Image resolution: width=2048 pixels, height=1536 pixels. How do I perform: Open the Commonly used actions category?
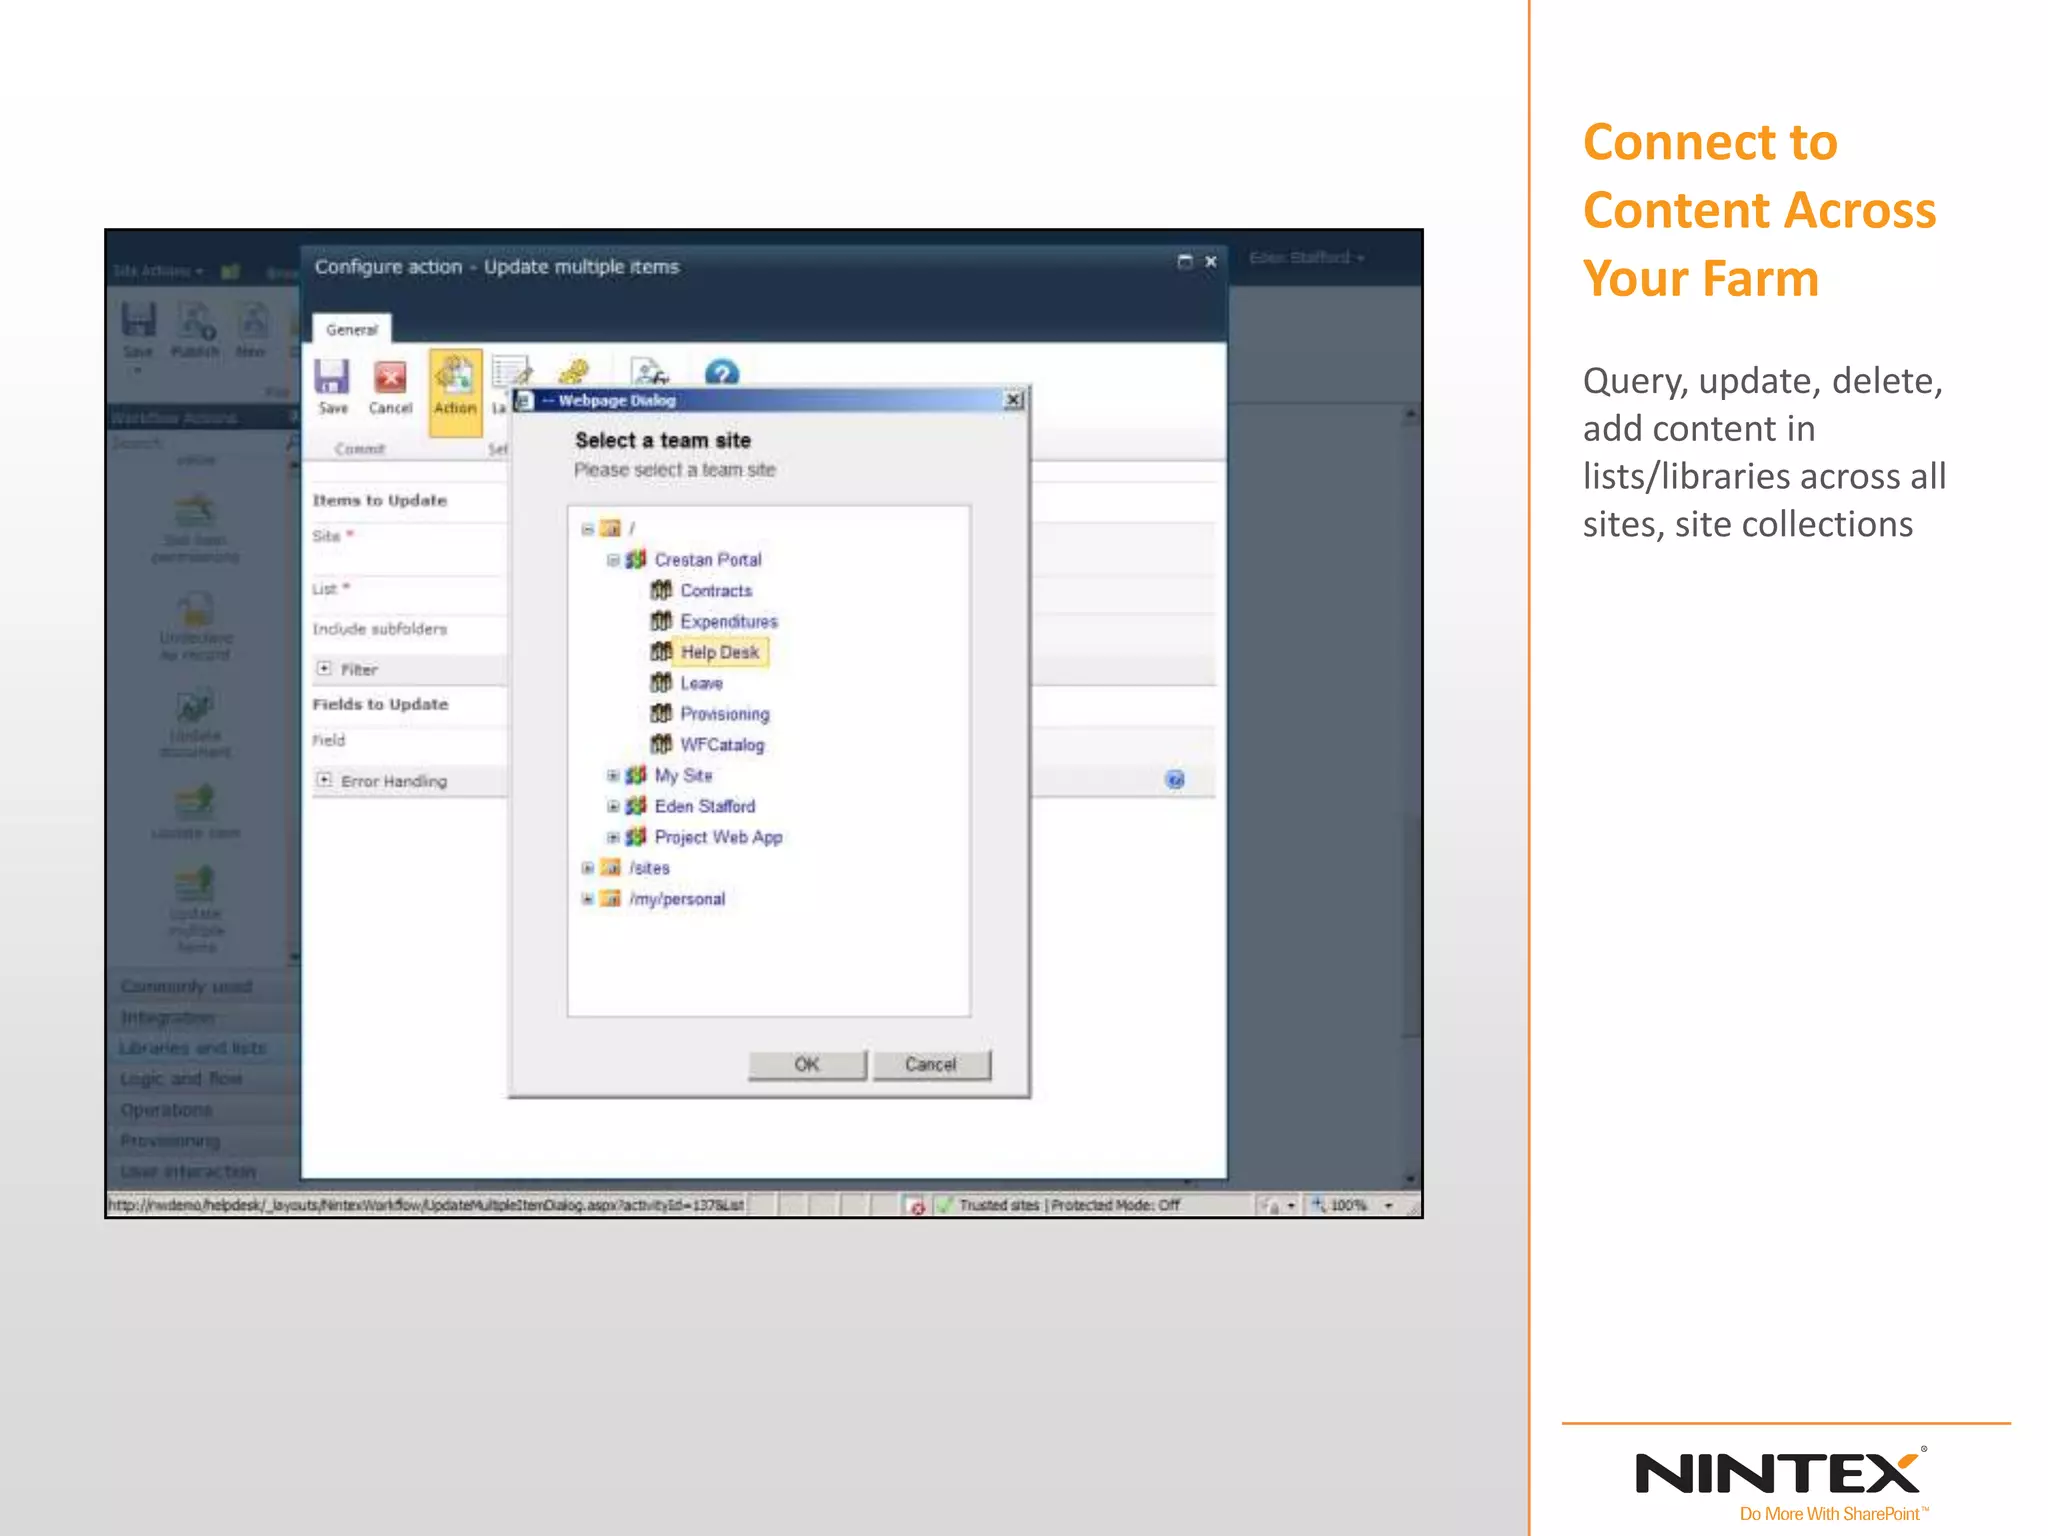[x=204, y=987]
